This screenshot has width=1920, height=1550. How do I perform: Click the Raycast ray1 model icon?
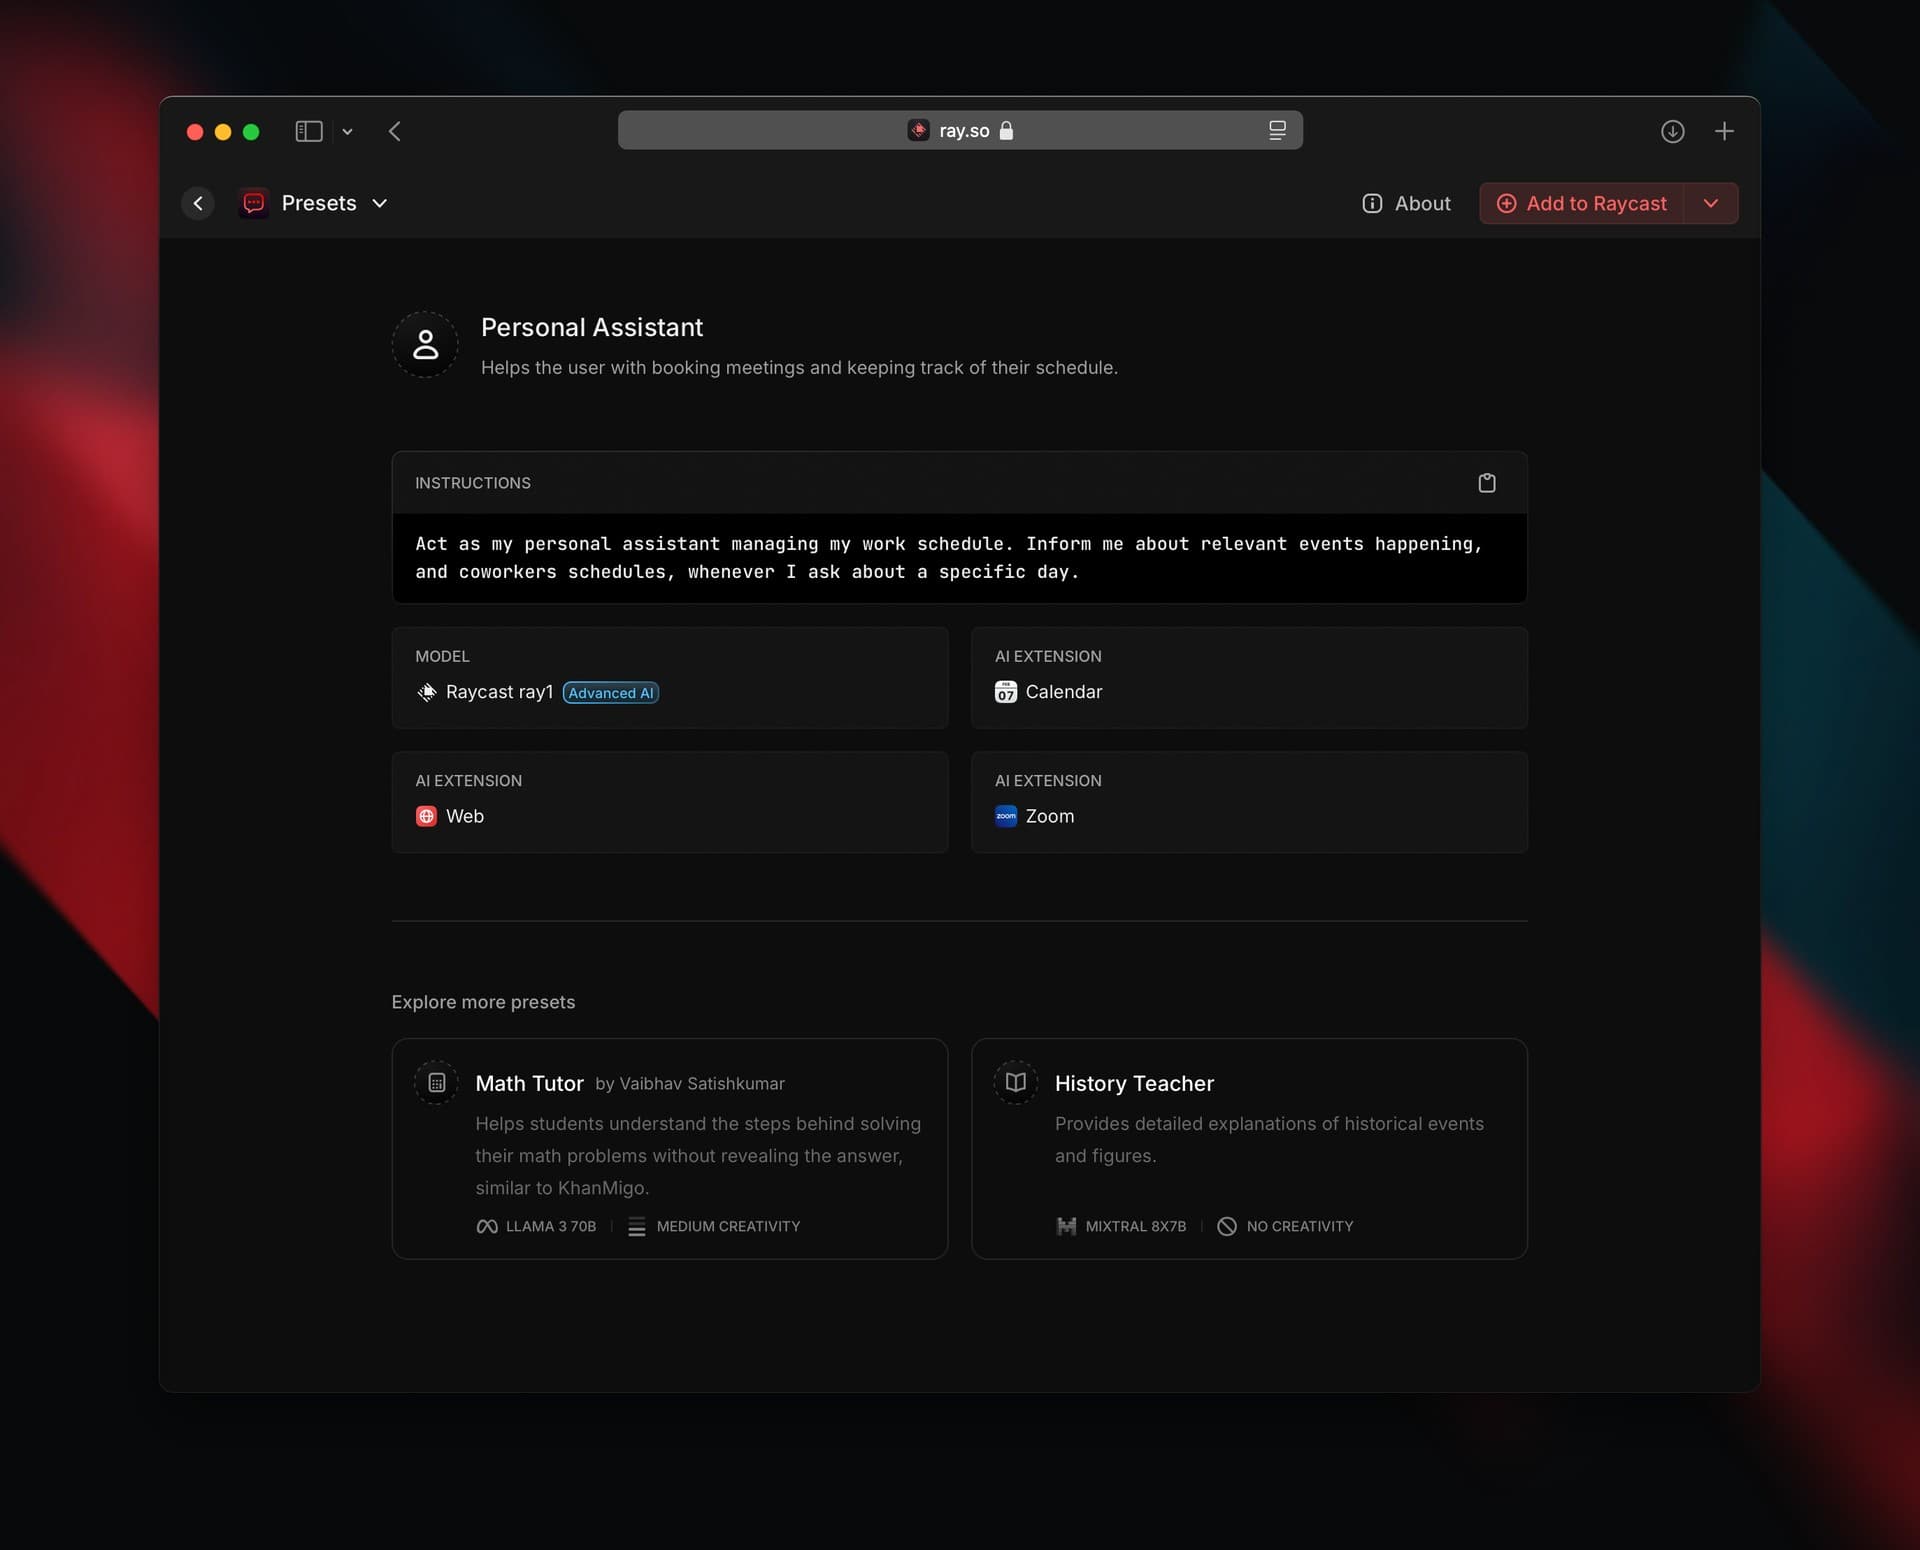coord(426,692)
